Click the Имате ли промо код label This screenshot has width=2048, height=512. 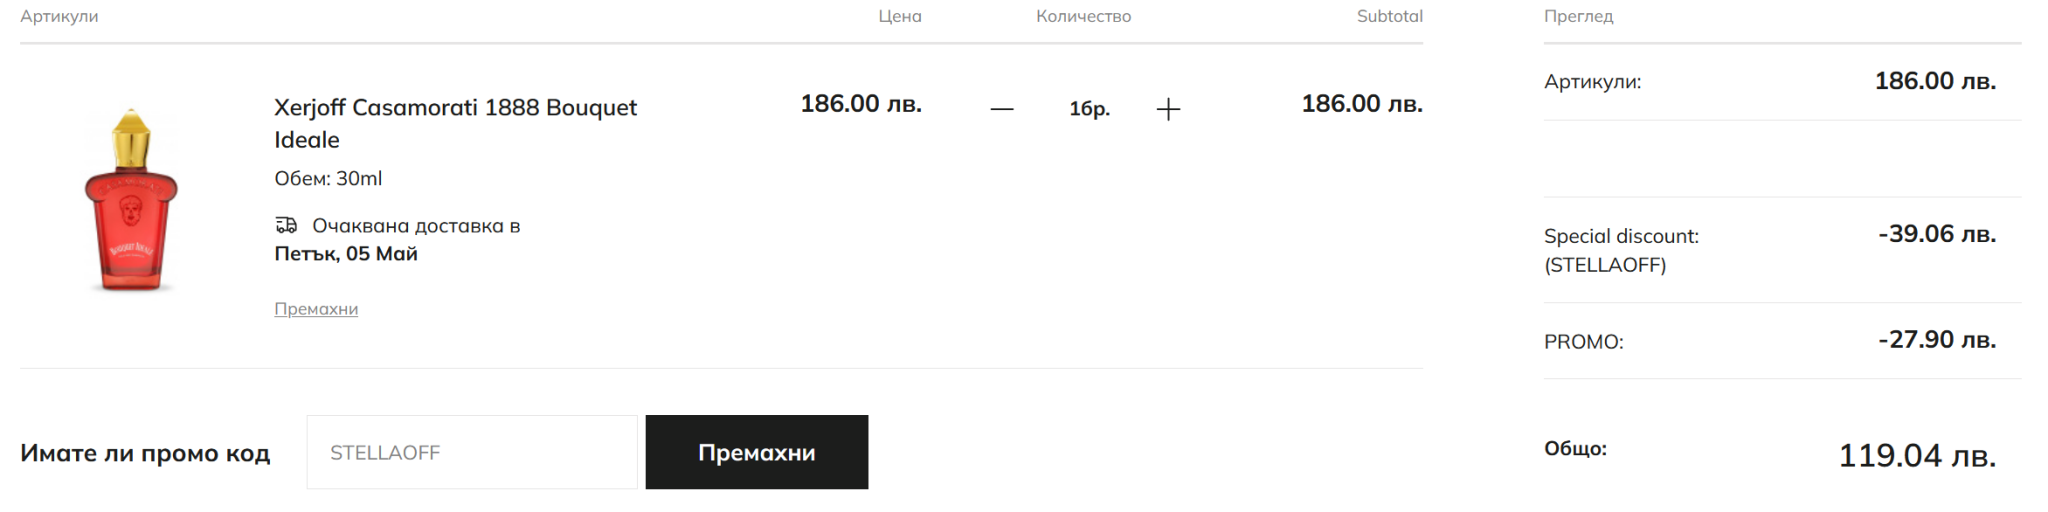pyautogui.click(x=145, y=453)
